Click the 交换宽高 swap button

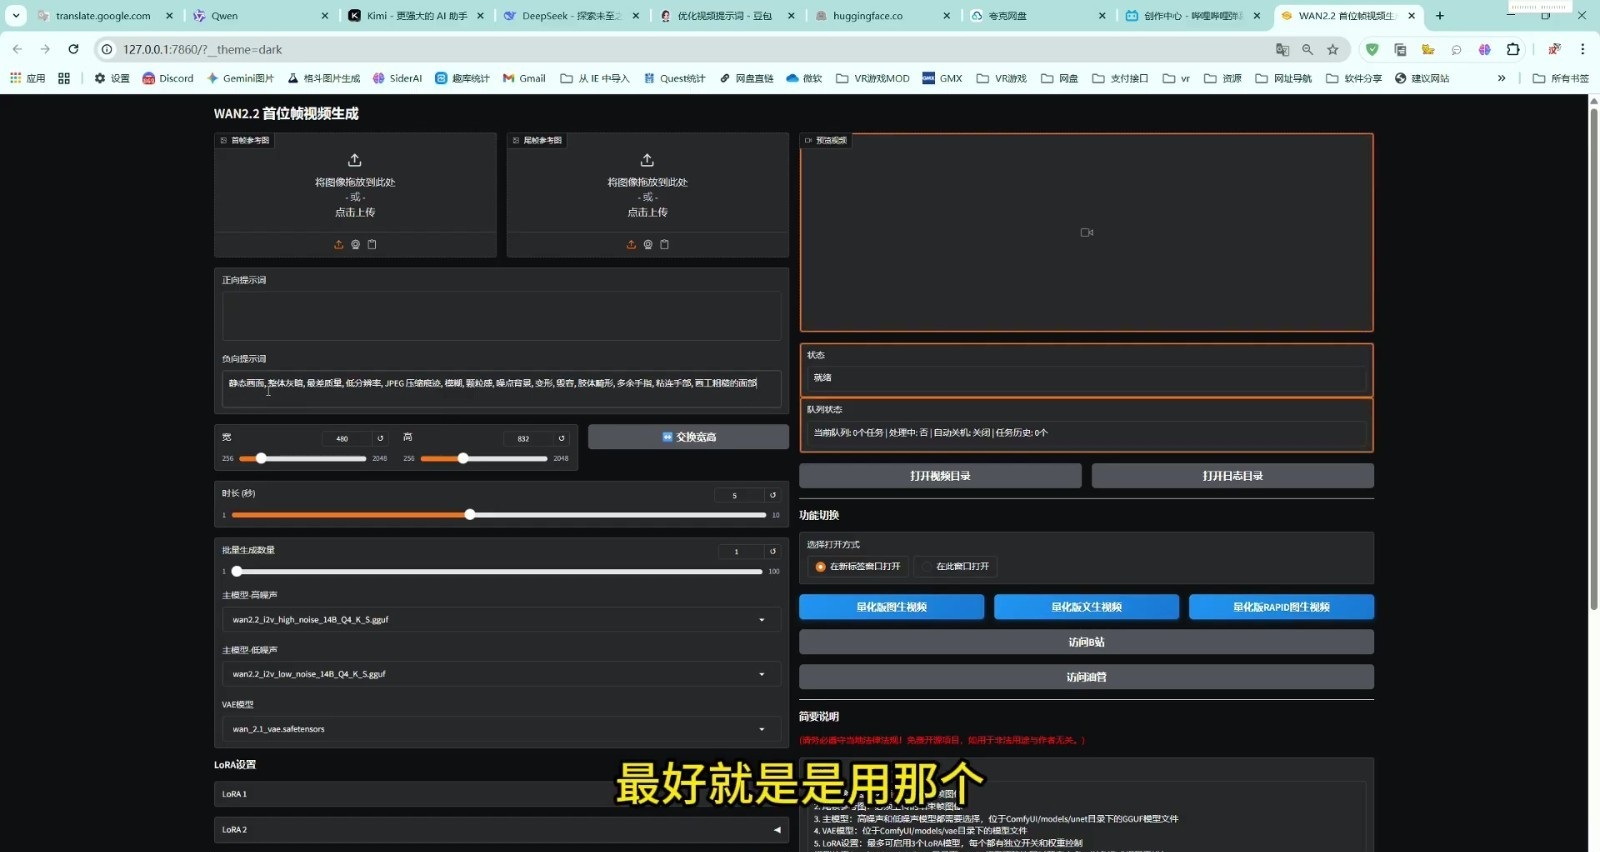point(688,437)
